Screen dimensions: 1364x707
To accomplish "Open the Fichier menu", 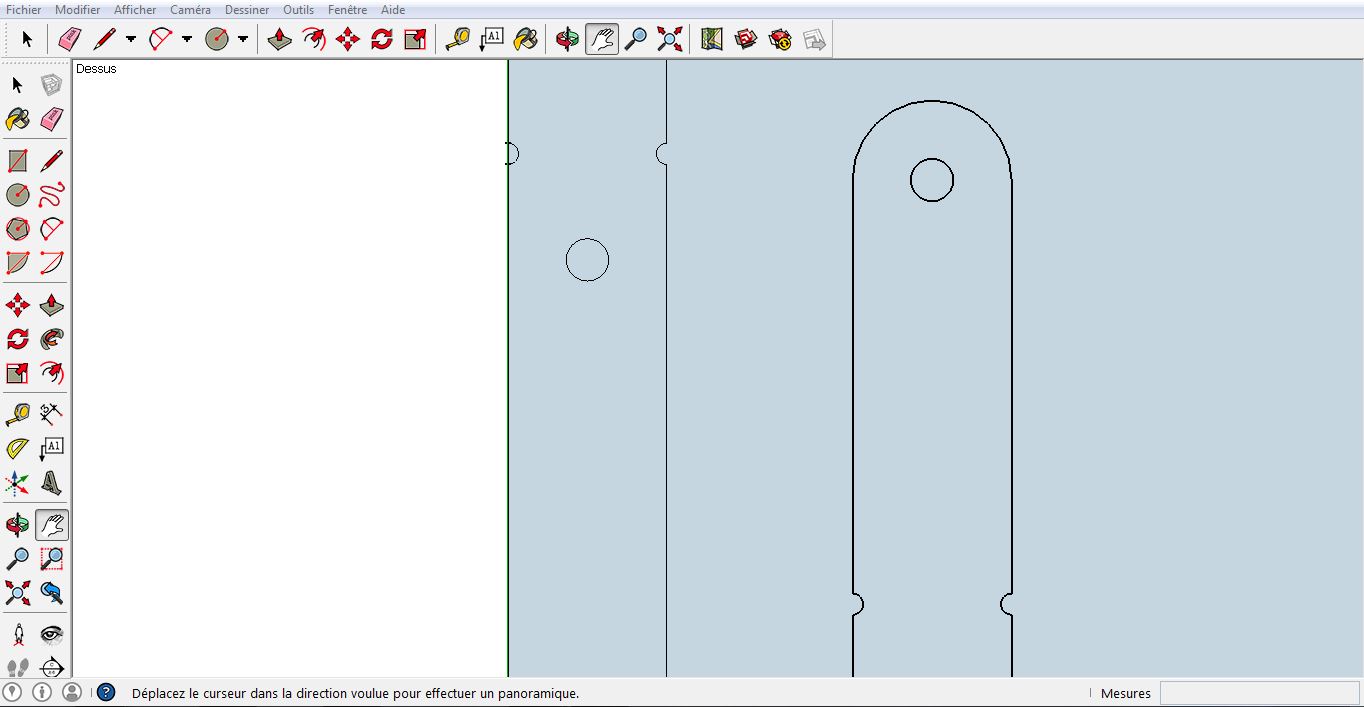I will tap(24, 10).
